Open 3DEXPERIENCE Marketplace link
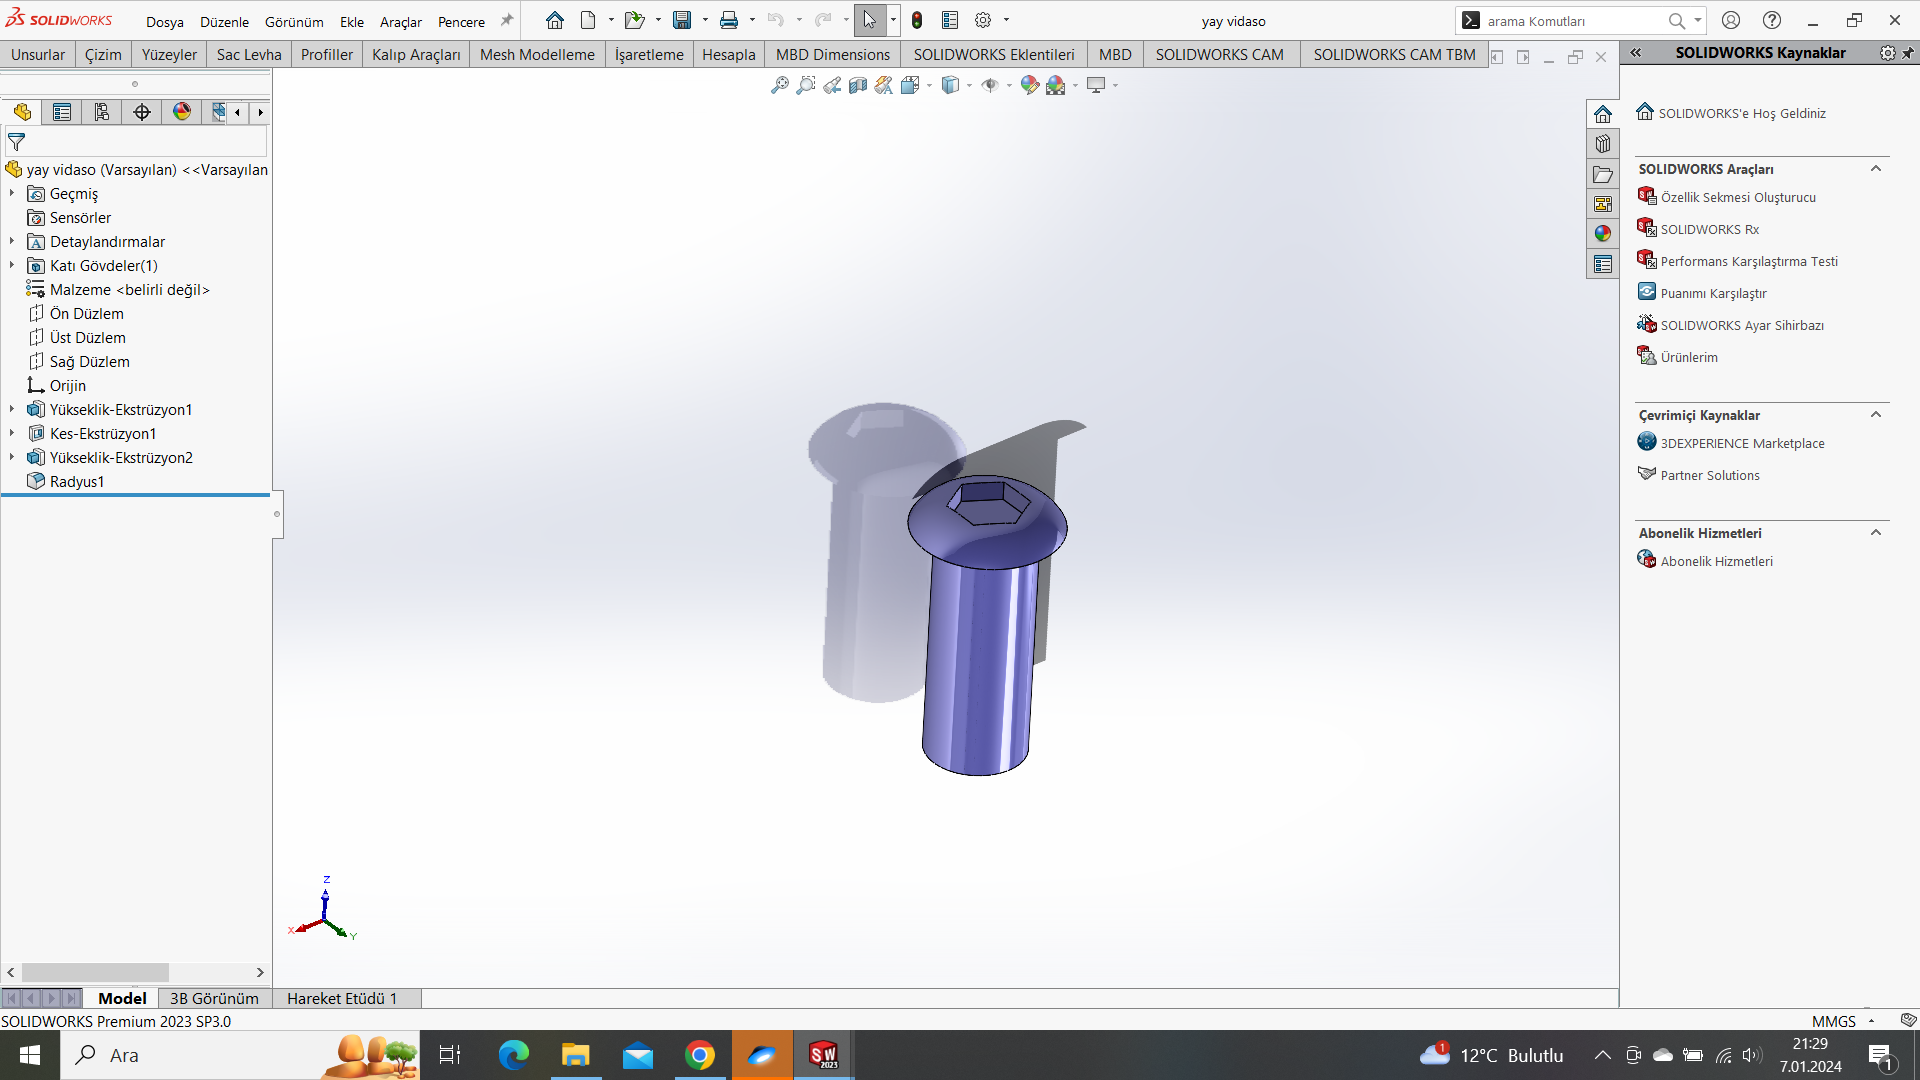 point(1742,443)
